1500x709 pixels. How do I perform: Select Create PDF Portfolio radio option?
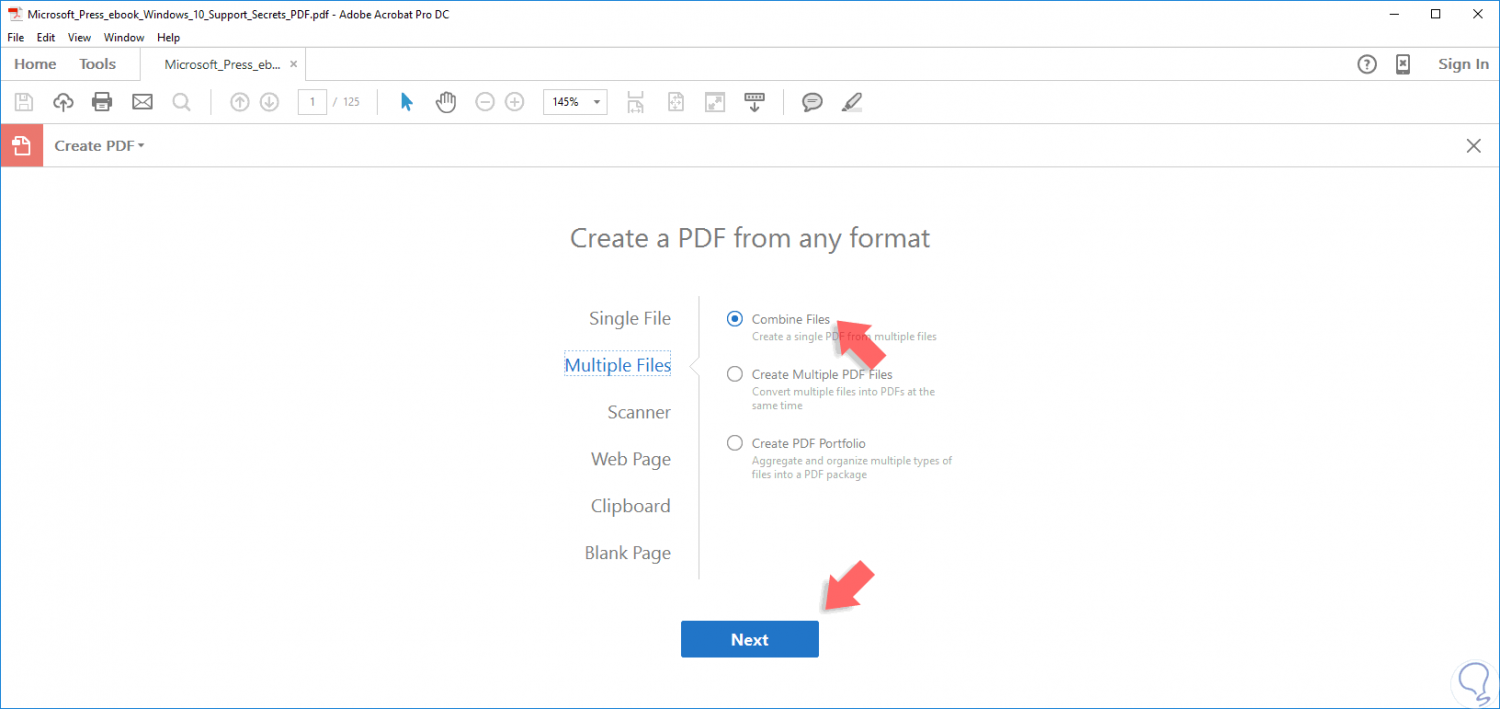(735, 443)
